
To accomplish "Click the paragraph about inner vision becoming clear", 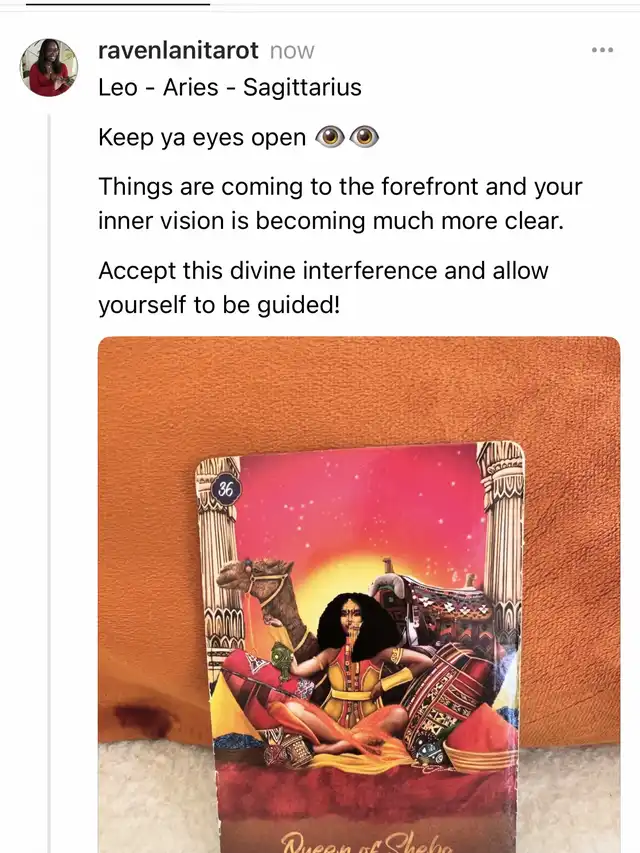I will [340, 203].
